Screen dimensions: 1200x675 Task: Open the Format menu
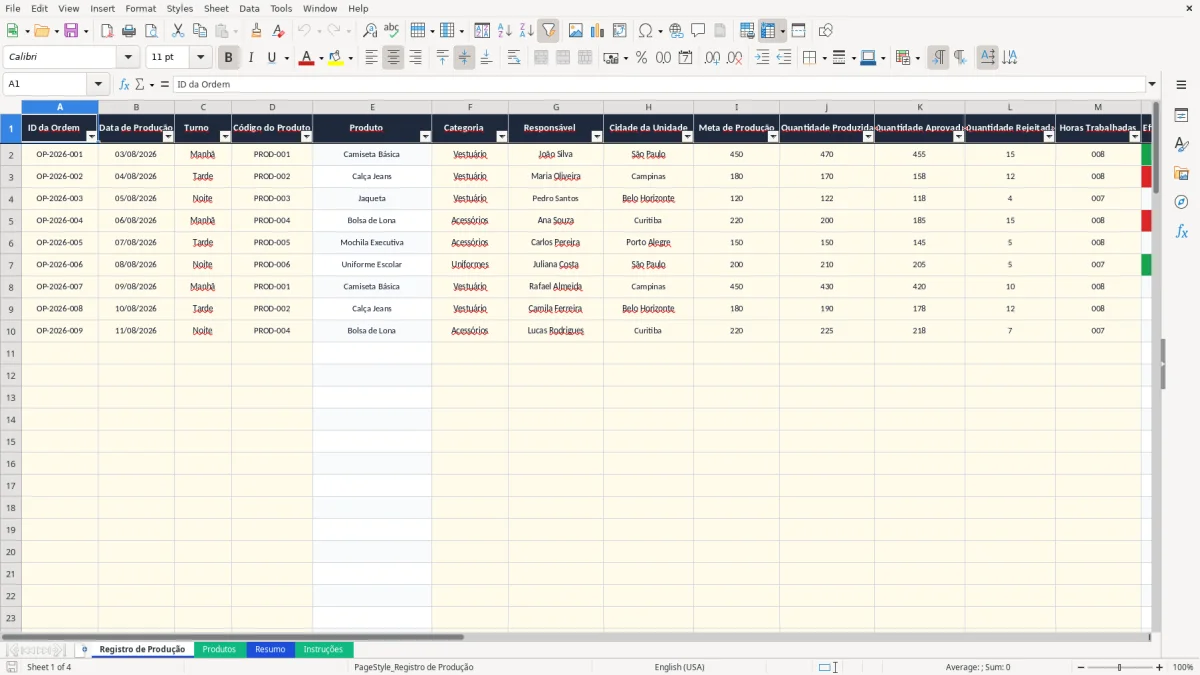141,8
